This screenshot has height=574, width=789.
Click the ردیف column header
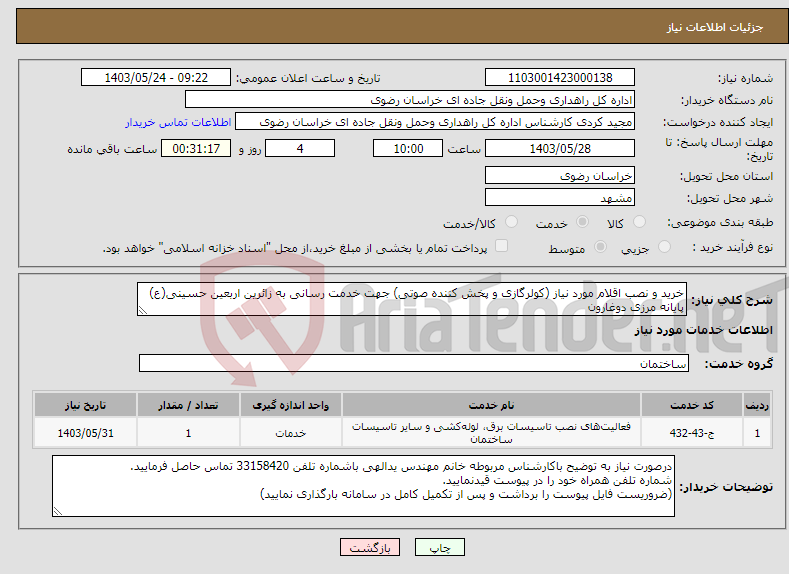(757, 405)
